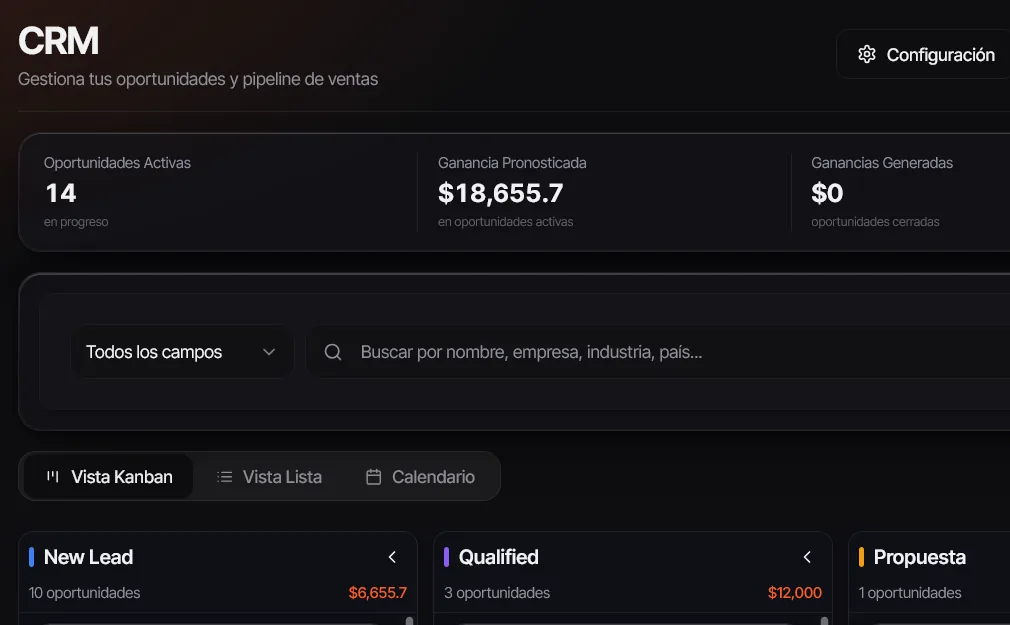Click the magnifier search icon

[x=332, y=352]
